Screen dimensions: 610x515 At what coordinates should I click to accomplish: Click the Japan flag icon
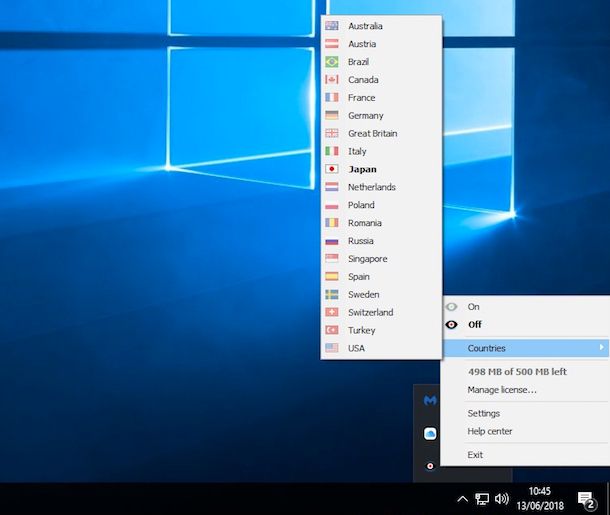tap(332, 169)
